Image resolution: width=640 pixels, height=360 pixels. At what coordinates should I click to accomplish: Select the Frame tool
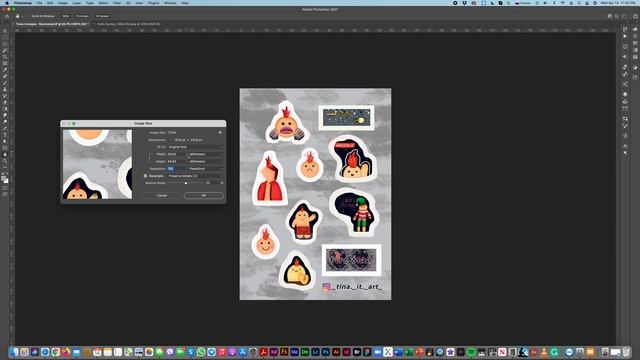click(x=5, y=63)
